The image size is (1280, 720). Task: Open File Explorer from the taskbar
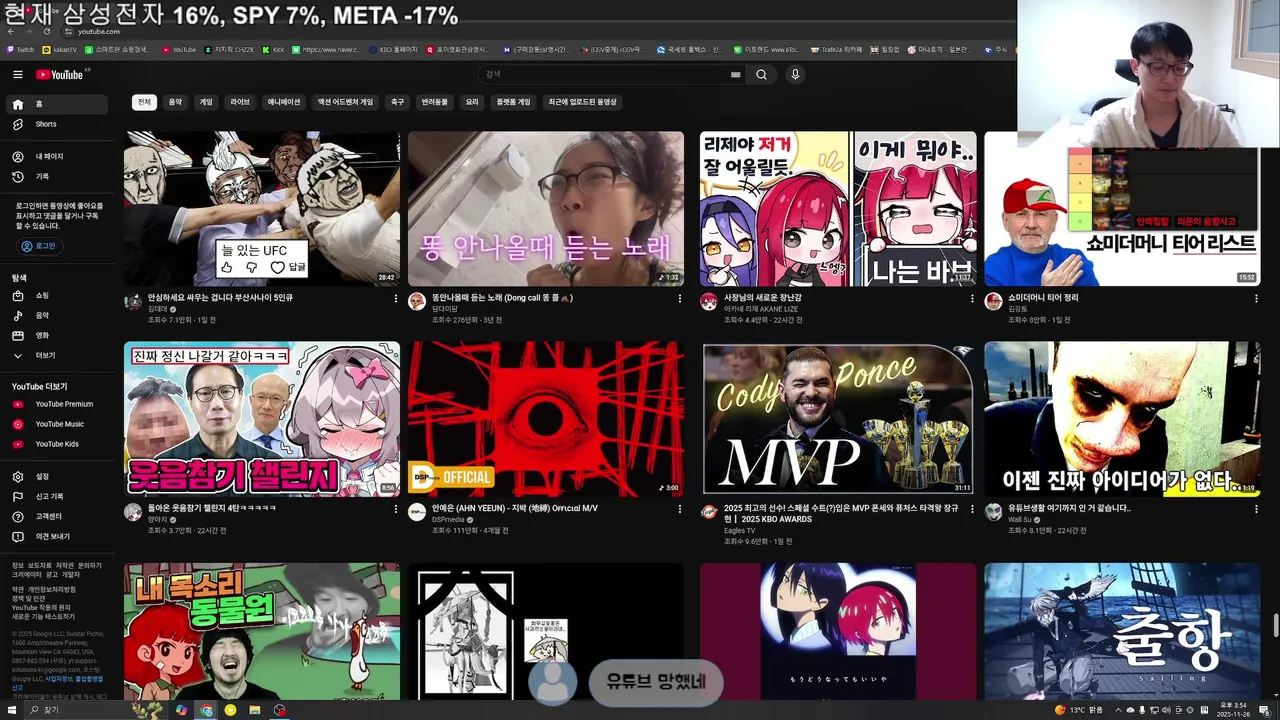tap(255, 710)
